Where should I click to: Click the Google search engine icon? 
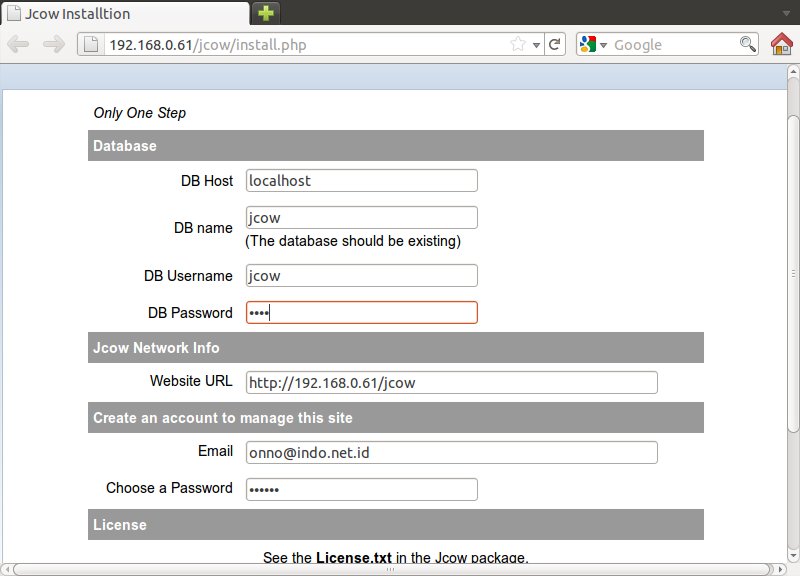coord(587,44)
